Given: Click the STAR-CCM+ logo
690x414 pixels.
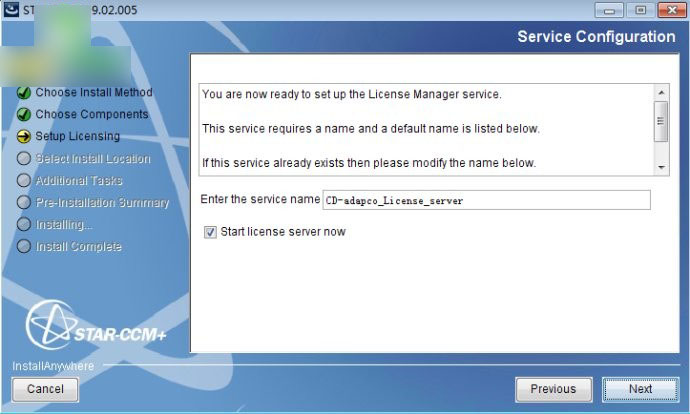Looking at the screenshot, I should coord(96,325).
